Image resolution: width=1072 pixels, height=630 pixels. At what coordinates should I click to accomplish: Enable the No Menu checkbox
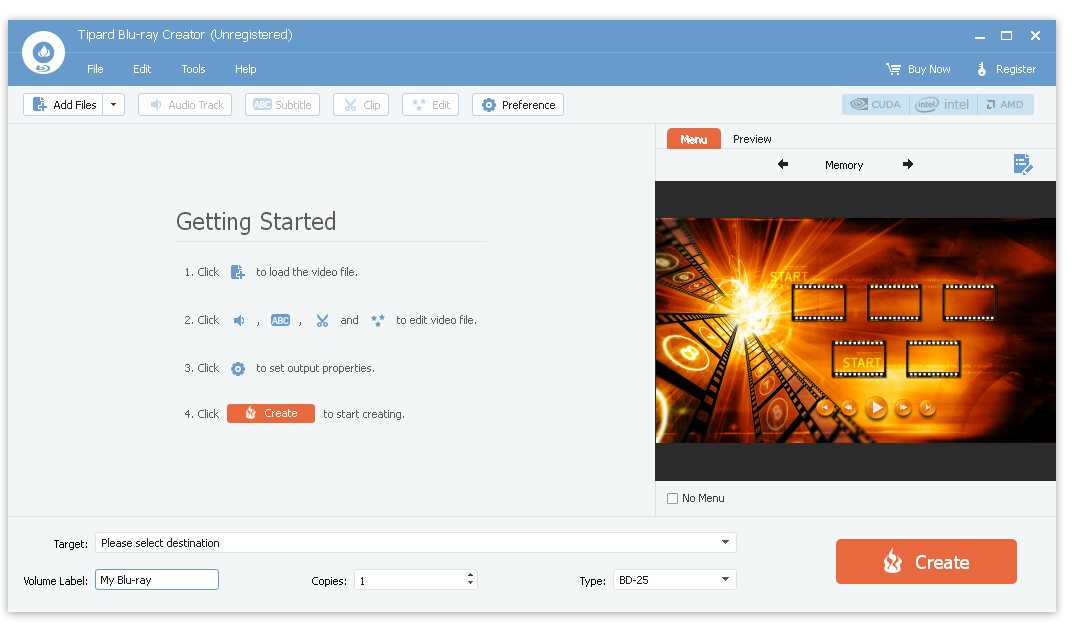click(672, 498)
